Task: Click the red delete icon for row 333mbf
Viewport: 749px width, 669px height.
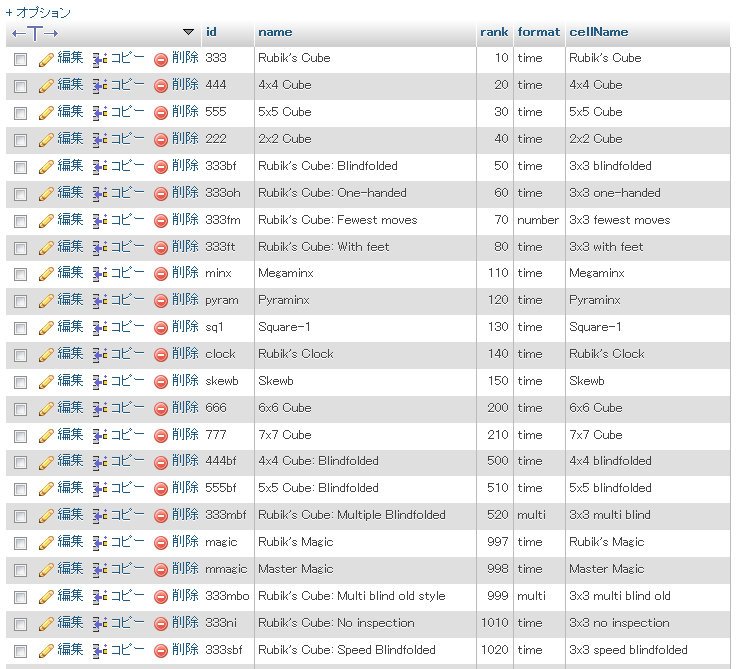Action: coord(161,517)
